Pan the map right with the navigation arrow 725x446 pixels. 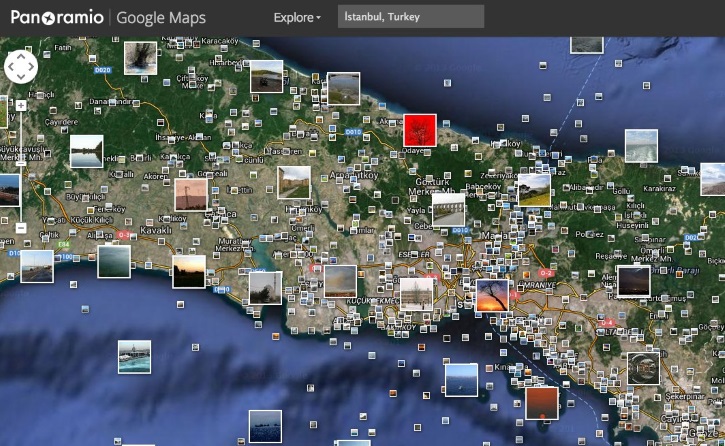(x=31, y=67)
